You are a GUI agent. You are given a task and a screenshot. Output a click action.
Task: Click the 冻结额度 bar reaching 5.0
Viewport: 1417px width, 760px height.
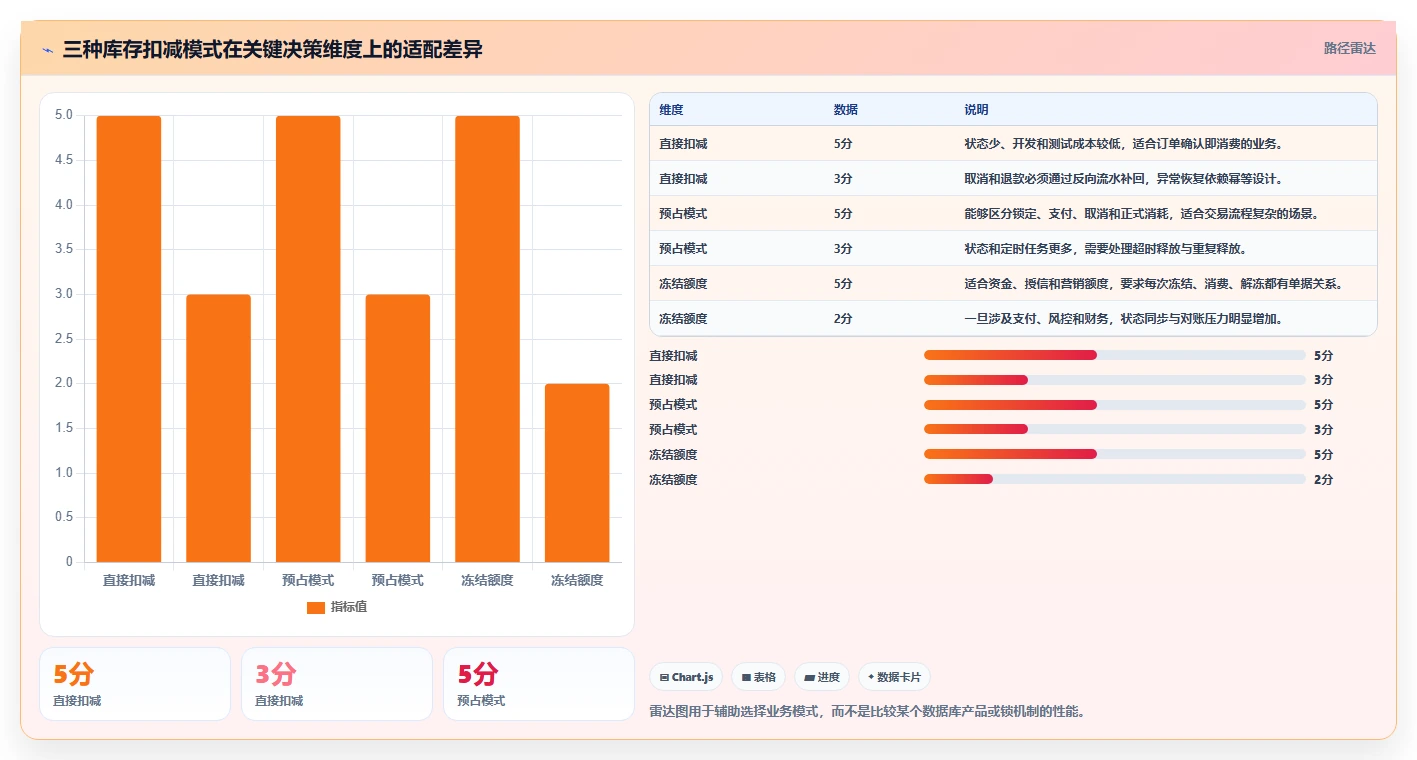(x=487, y=339)
